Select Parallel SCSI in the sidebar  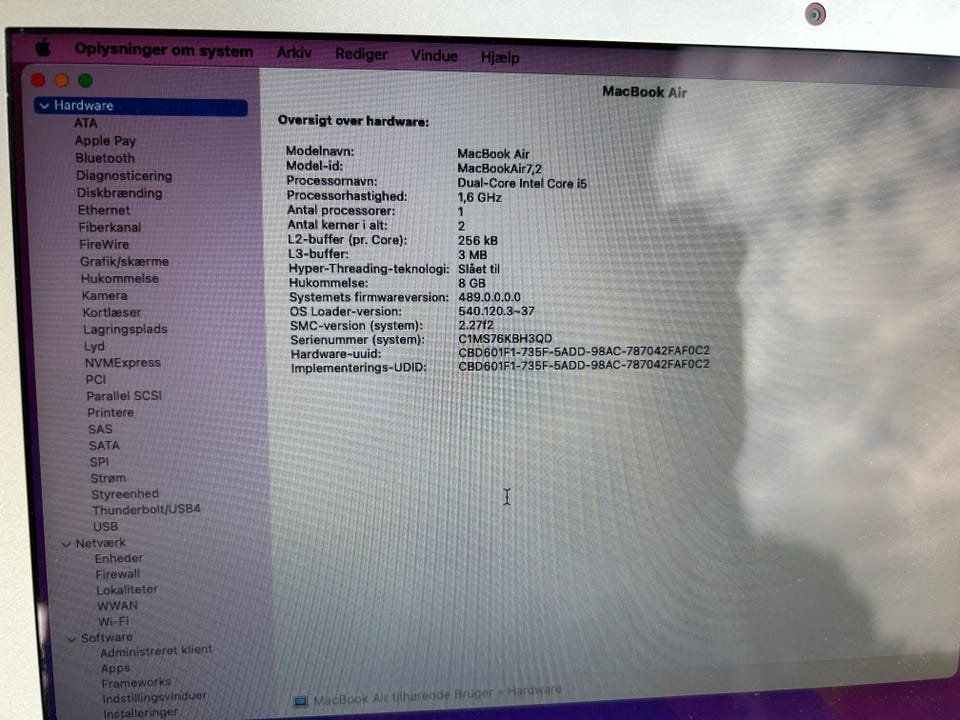coord(124,396)
